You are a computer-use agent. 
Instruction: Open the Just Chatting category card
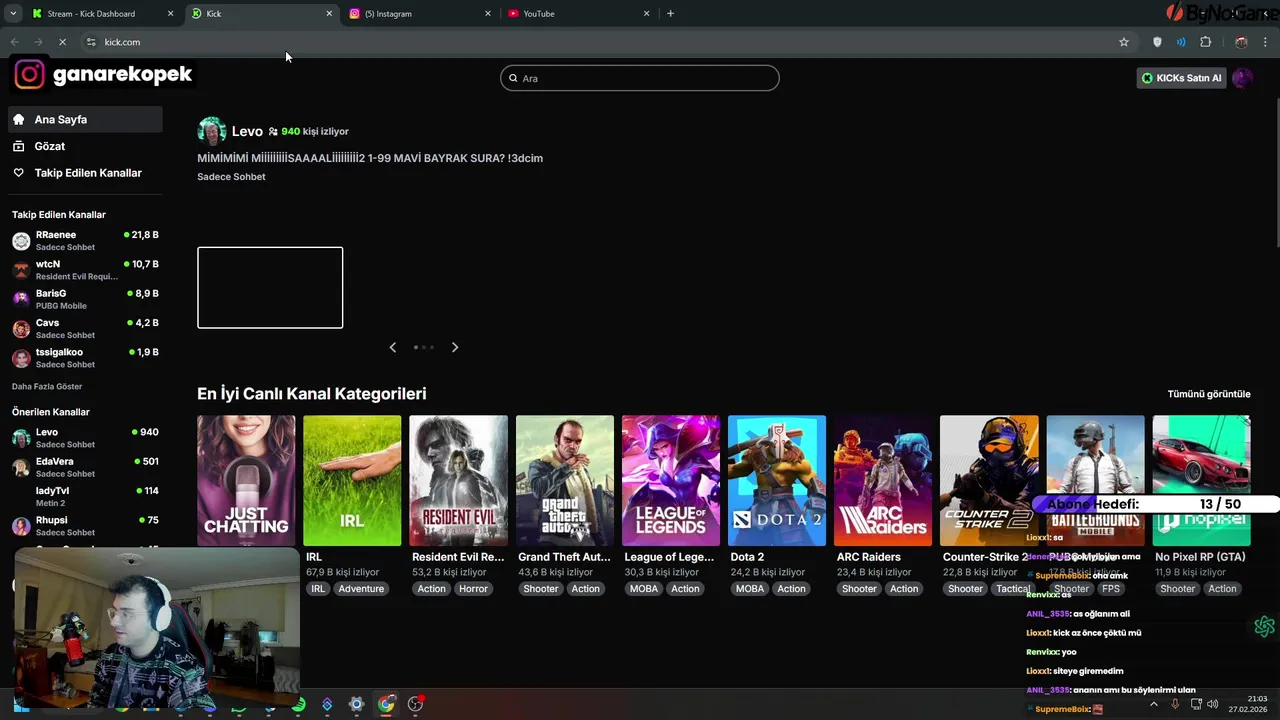click(246, 480)
